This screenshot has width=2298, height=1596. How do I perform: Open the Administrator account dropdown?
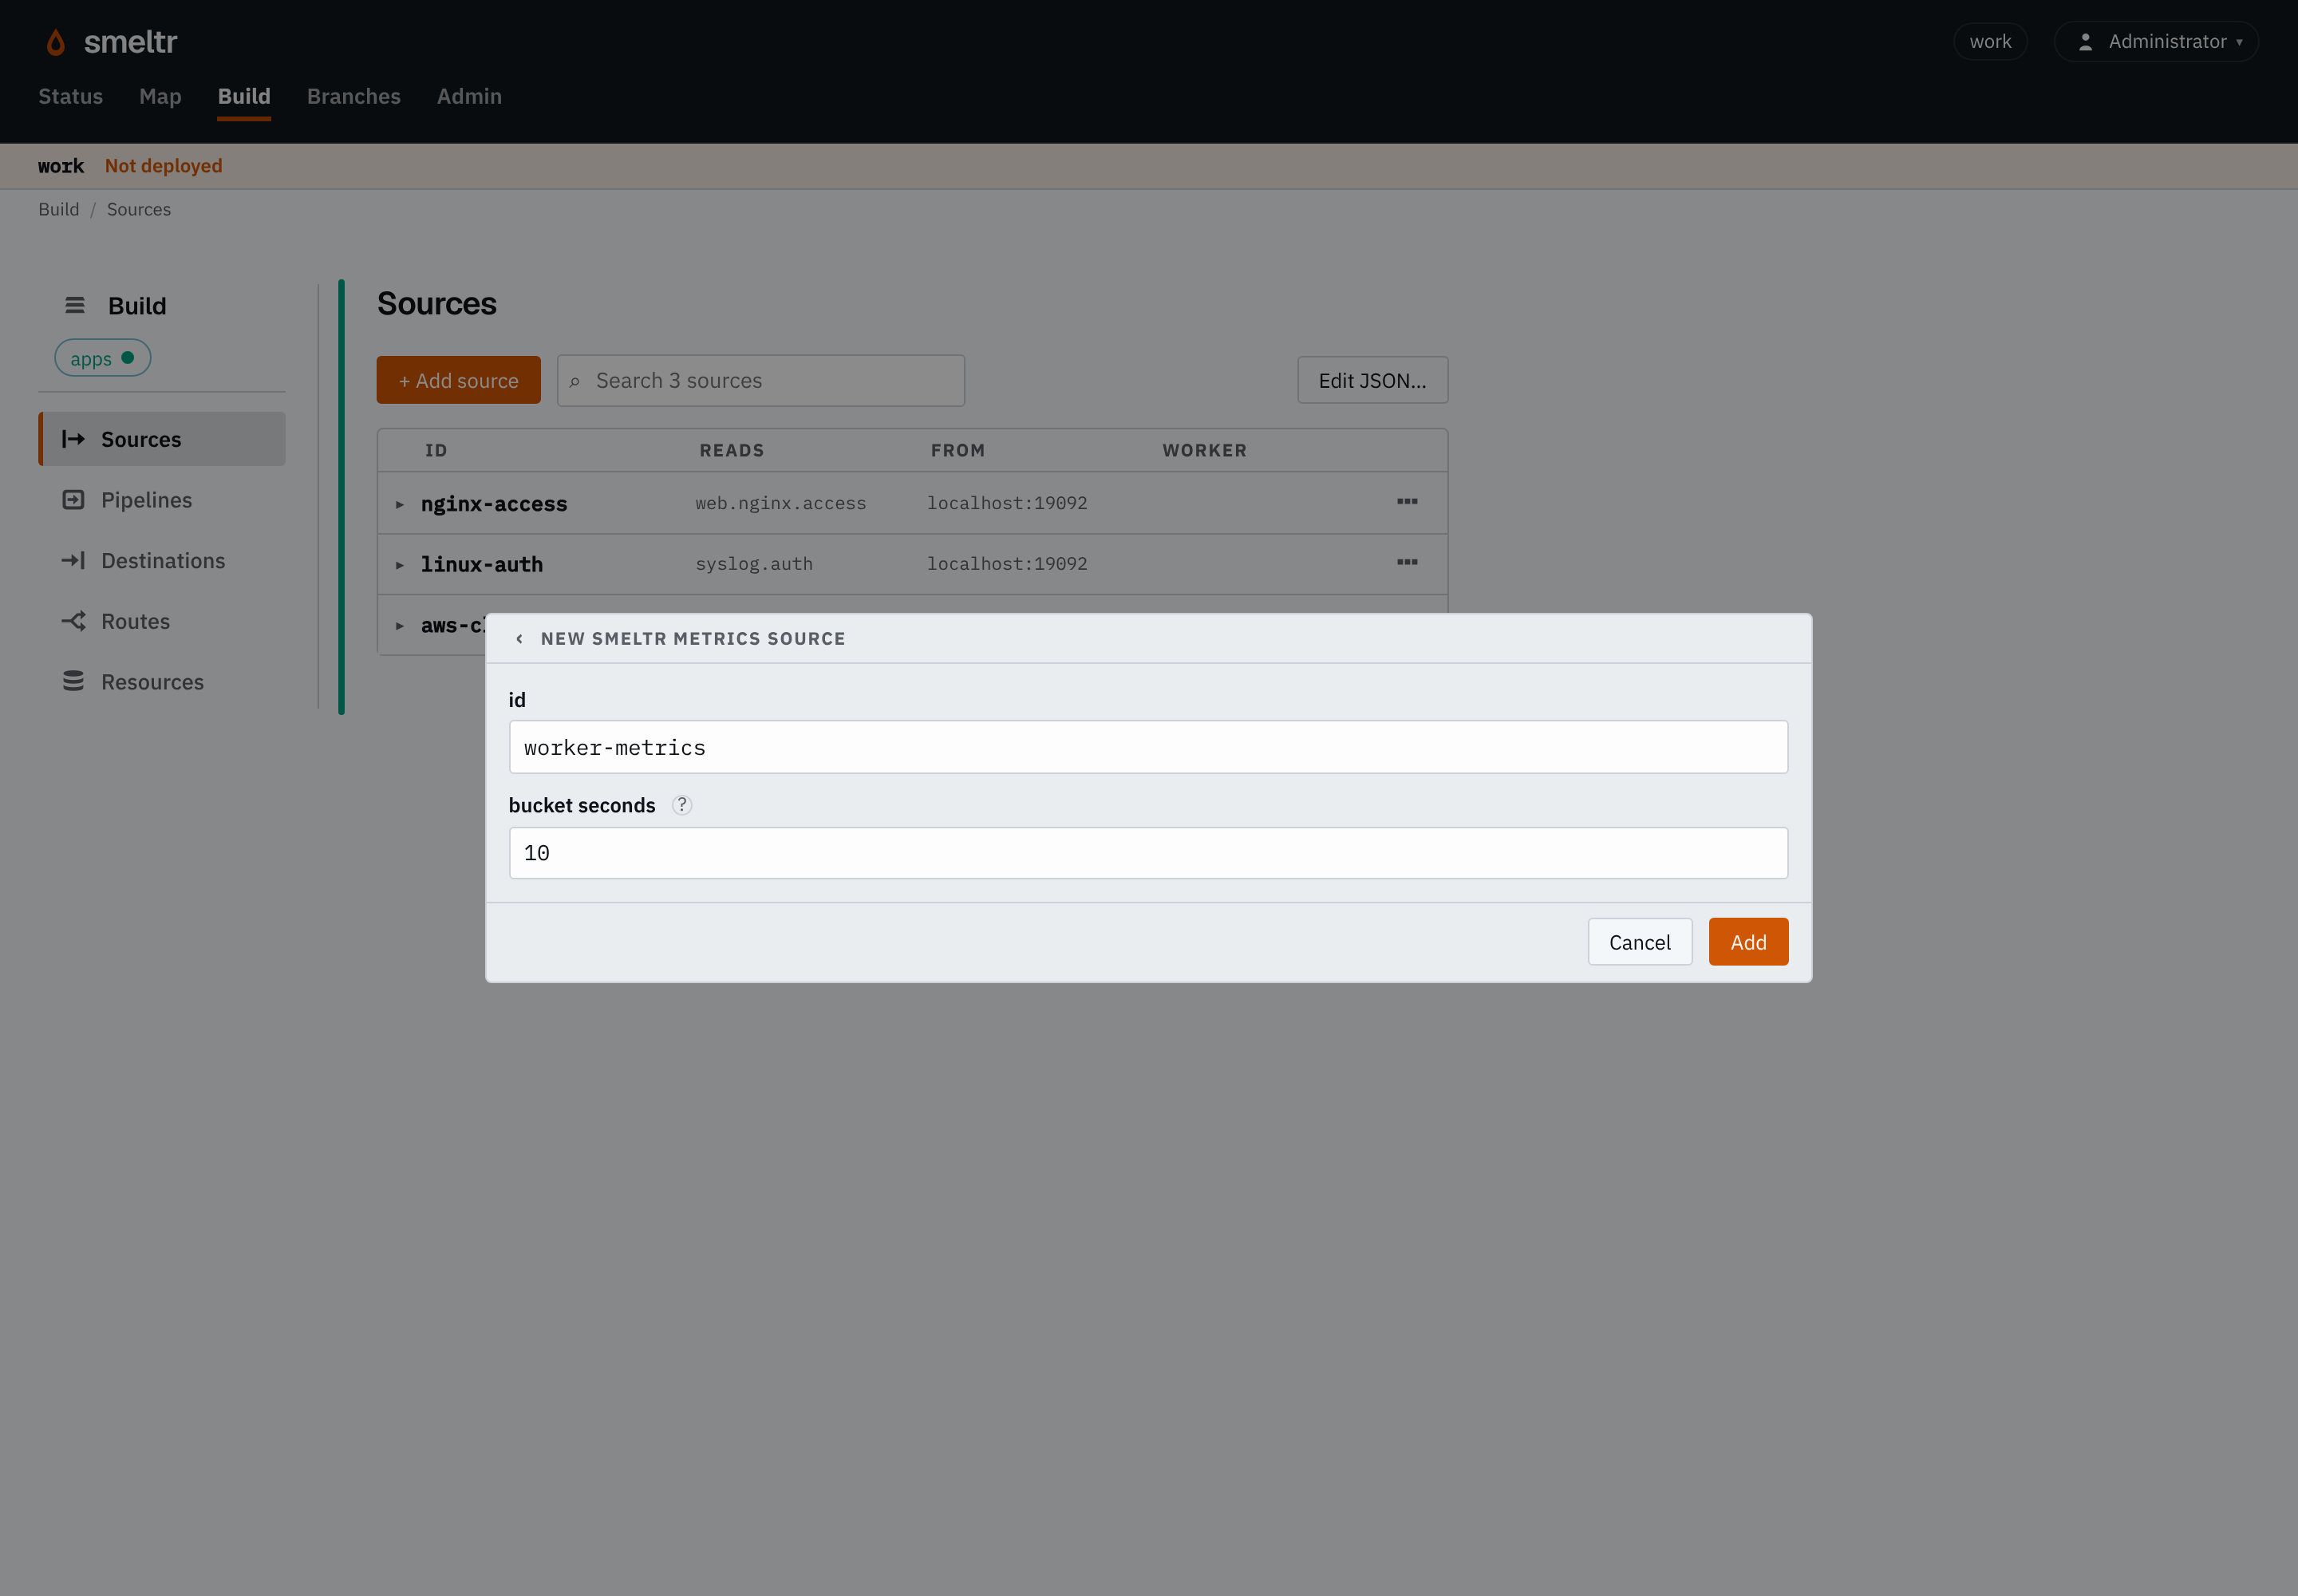[x=2156, y=42]
